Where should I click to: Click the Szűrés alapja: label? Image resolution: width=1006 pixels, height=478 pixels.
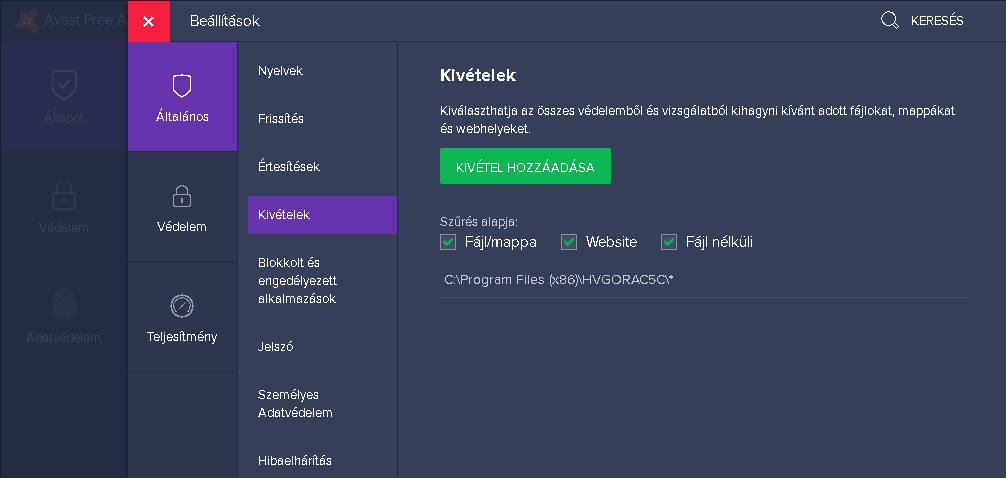click(479, 222)
